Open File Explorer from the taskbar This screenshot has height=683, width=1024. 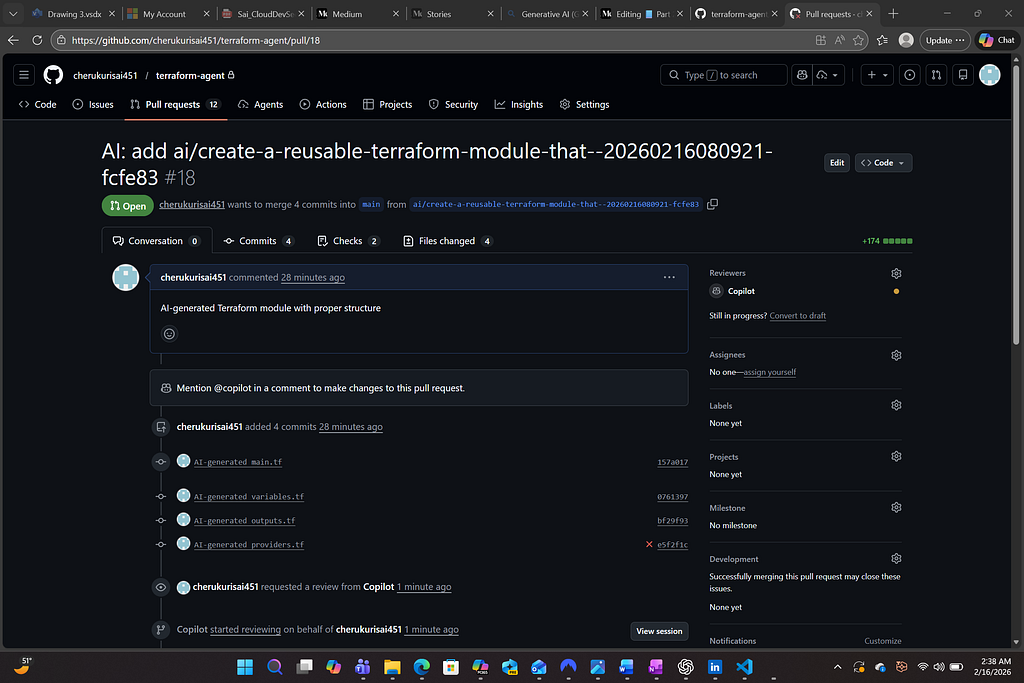[392, 667]
